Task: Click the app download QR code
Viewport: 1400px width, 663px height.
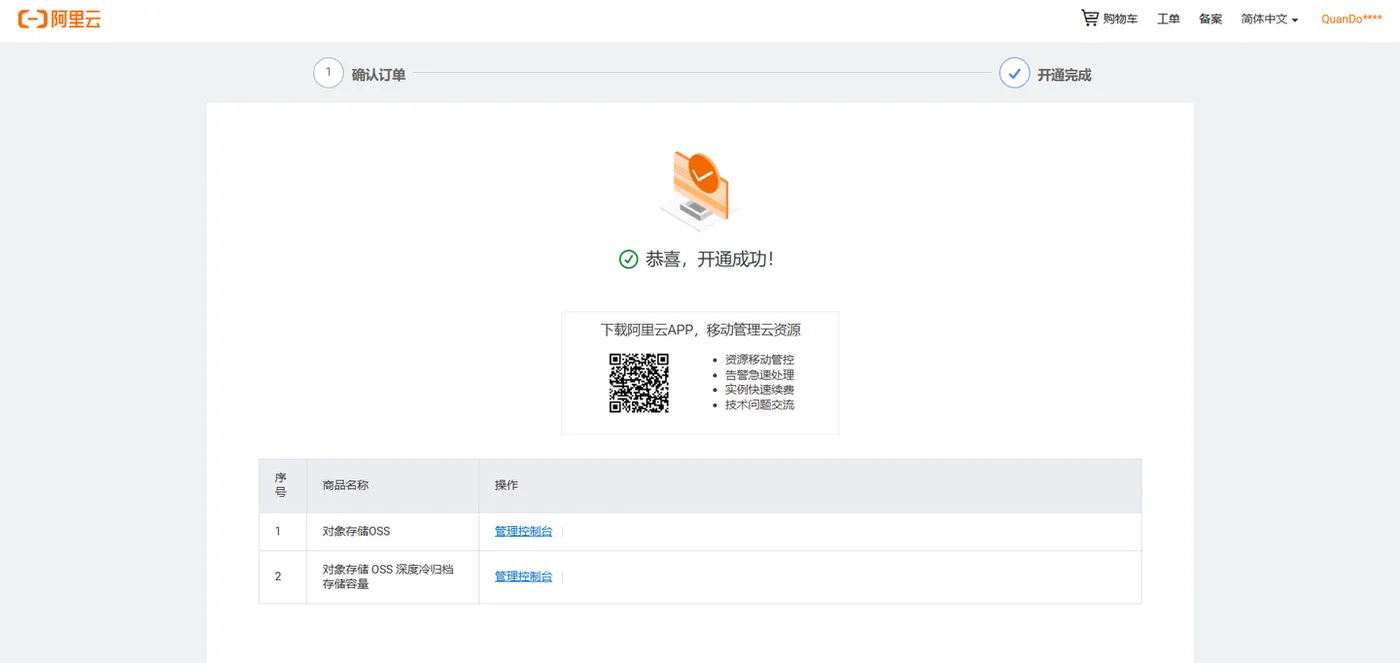Action: 639,383
